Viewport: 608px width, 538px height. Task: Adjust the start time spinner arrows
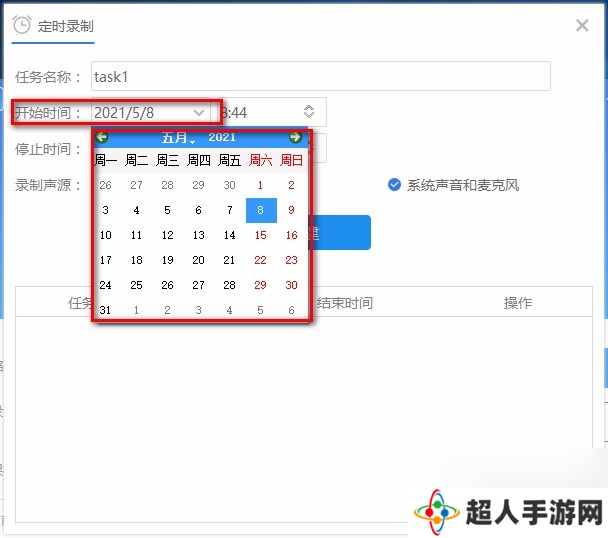309,112
